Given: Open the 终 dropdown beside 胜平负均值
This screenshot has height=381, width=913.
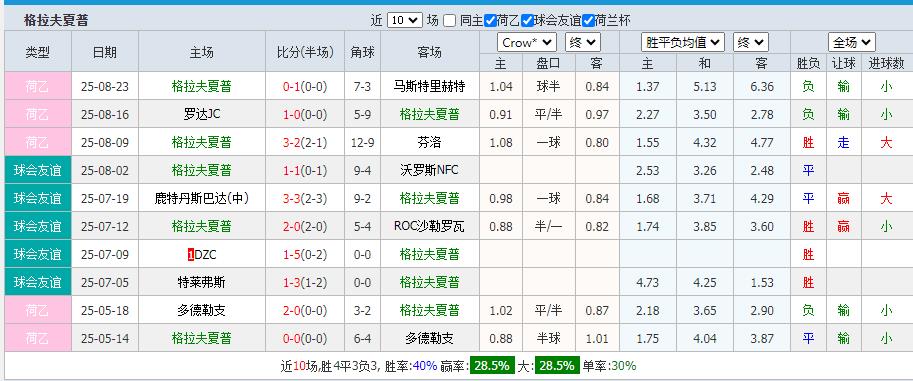Looking at the screenshot, I should pyautogui.click(x=751, y=43).
